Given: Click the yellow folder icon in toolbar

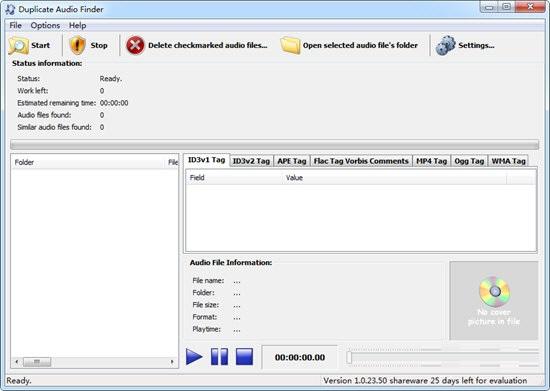Looking at the screenshot, I should [290, 45].
